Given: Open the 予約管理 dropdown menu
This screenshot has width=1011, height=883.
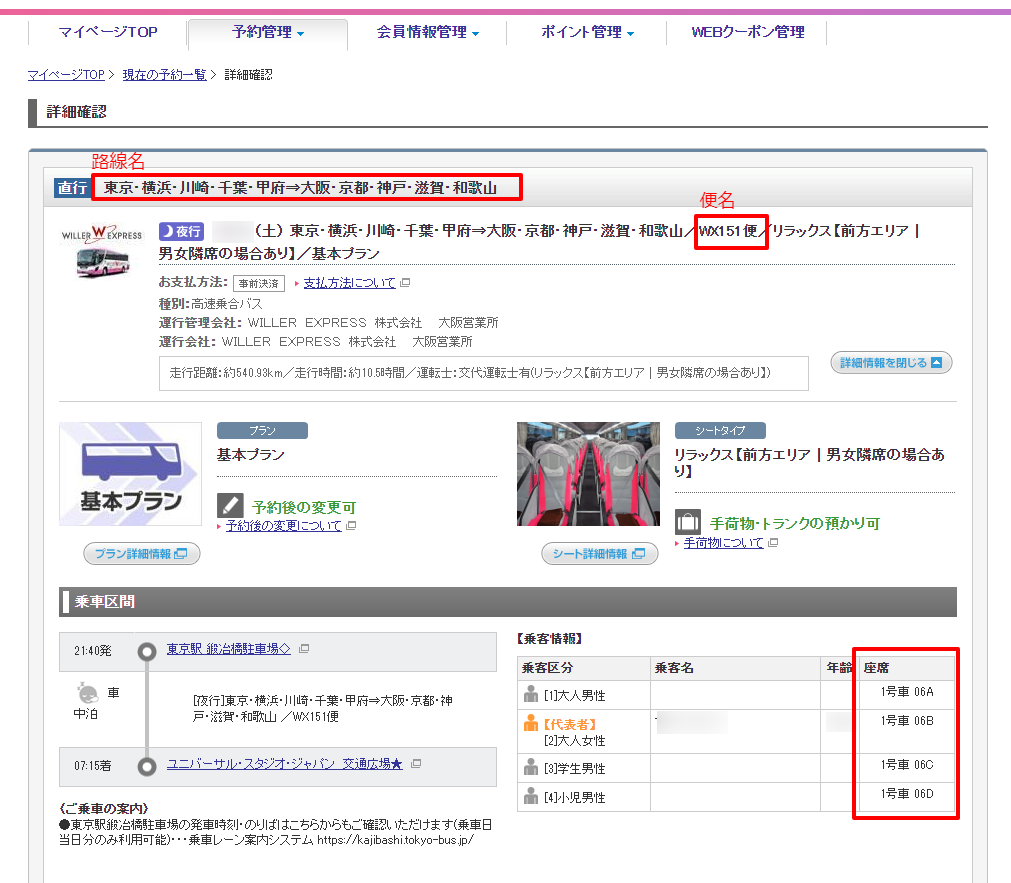Looking at the screenshot, I should pos(268,32).
